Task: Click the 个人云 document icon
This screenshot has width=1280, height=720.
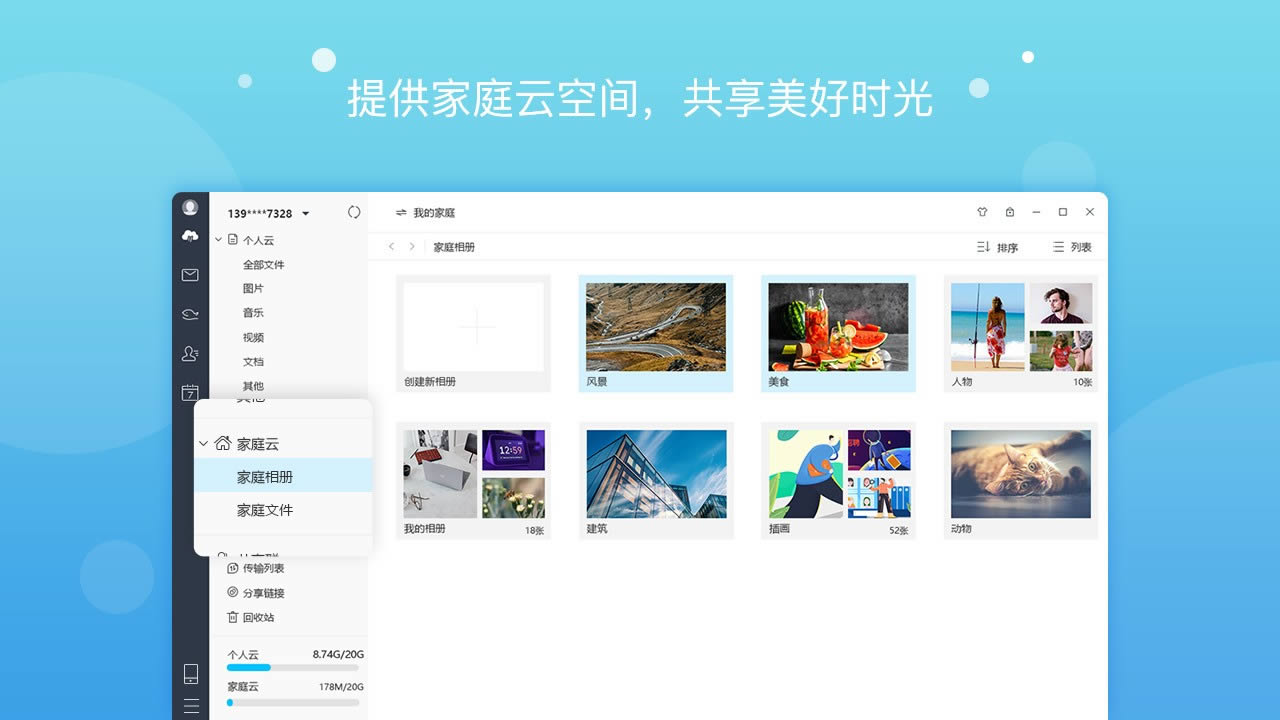Action: [x=233, y=240]
